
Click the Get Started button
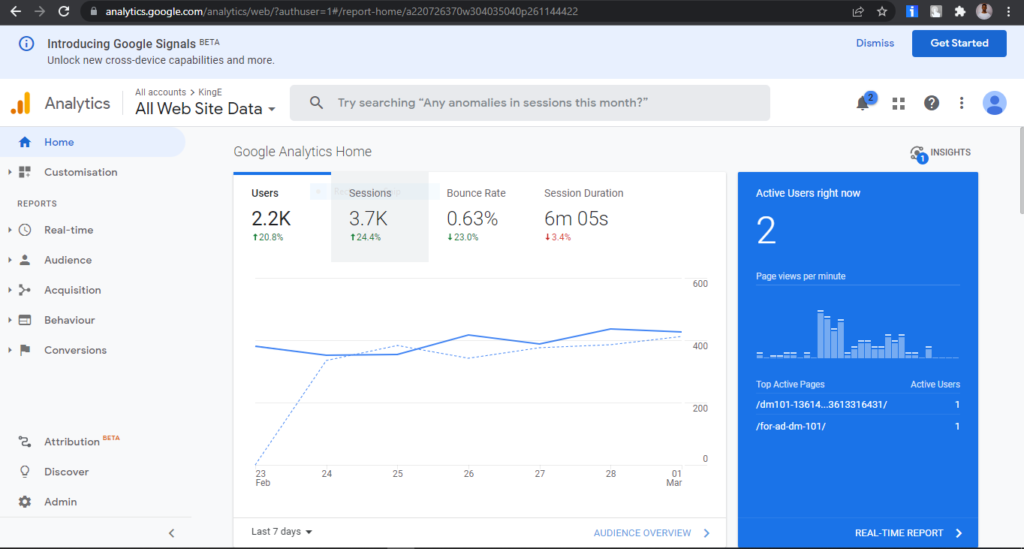tap(959, 43)
